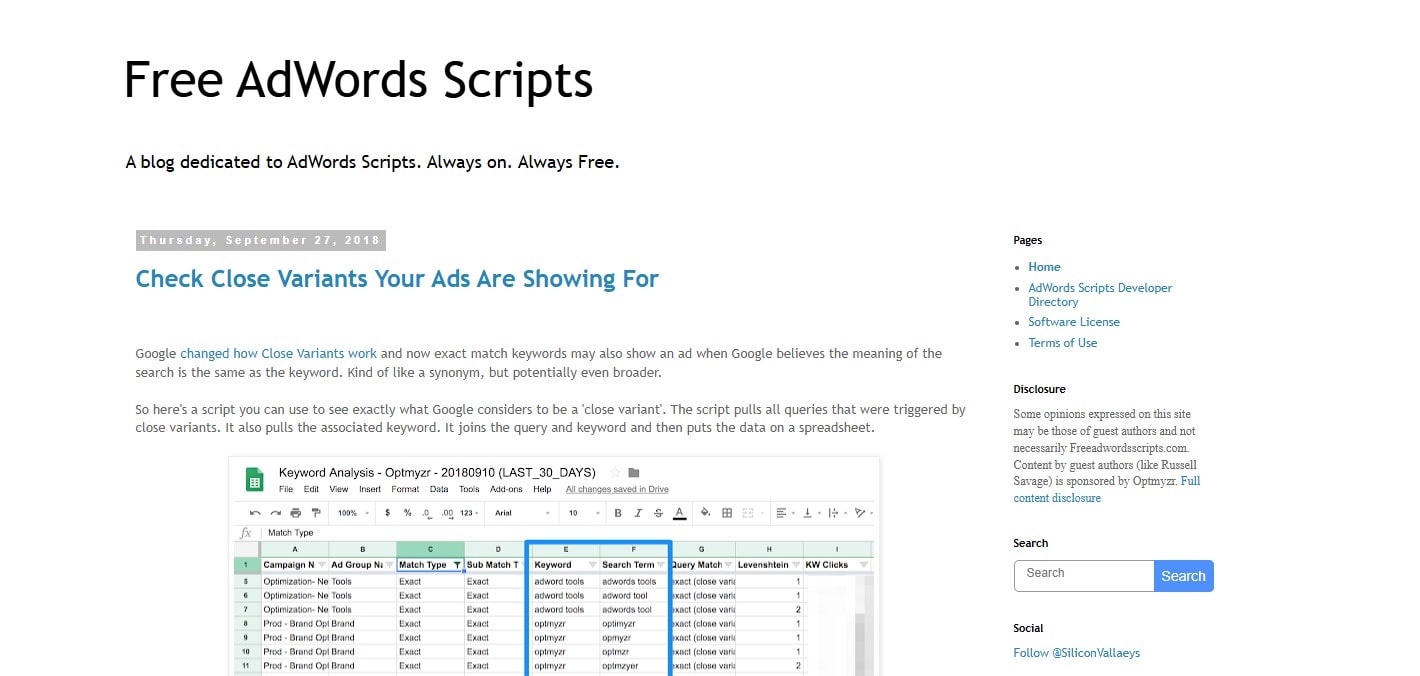This screenshot has width=1420, height=676.
Task: Open the Keyword column filter arrow
Action: (593, 565)
